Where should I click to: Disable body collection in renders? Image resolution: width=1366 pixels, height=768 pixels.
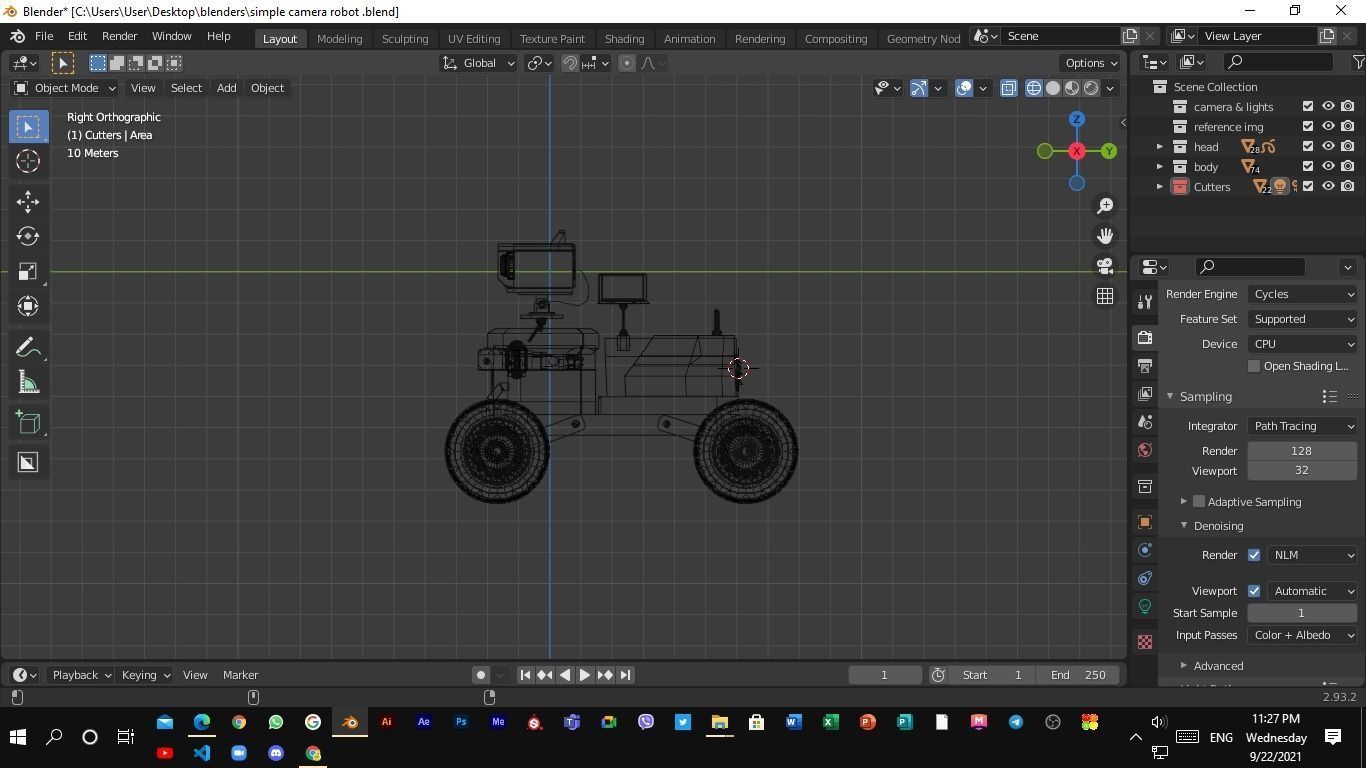(1348, 167)
